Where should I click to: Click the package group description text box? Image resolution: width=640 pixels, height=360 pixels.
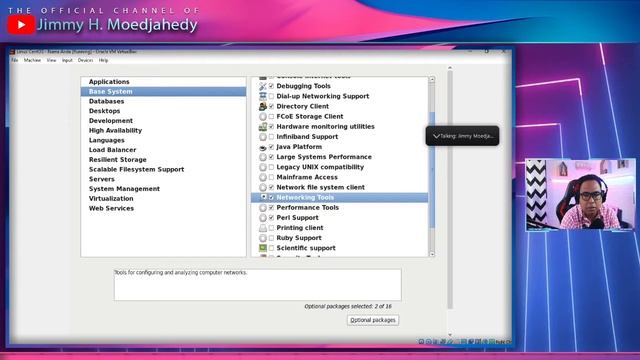tap(258, 285)
